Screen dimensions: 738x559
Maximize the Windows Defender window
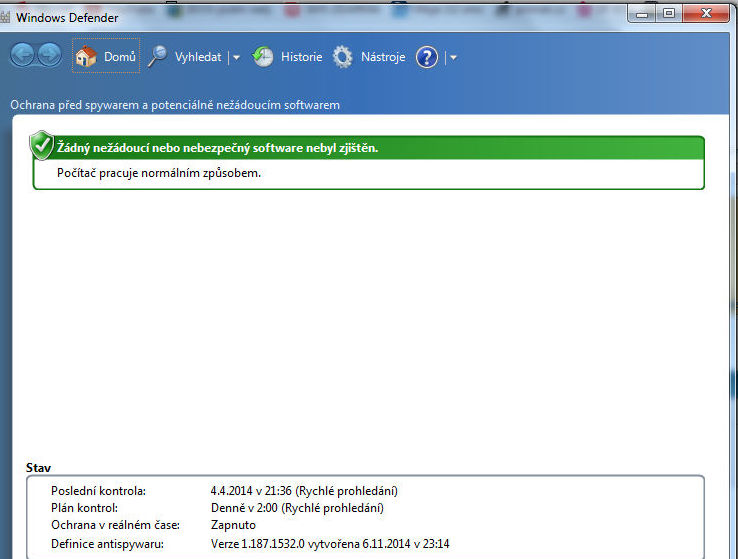[669, 14]
